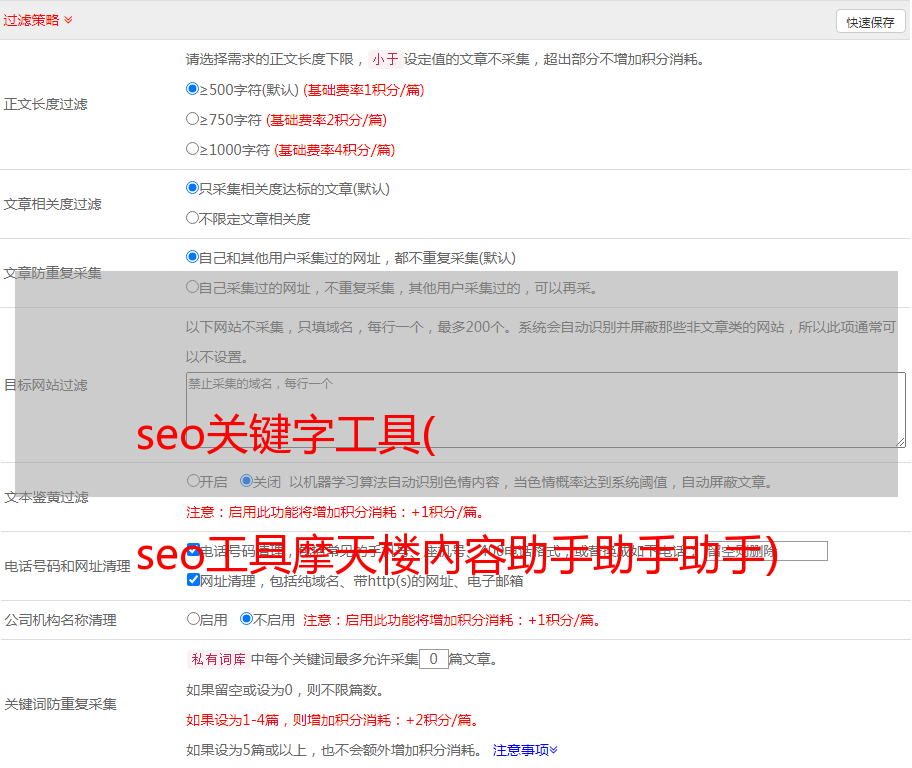This screenshot has width=912, height=768.
Task: Toggle the 电话号码清理 checkbox
Action: (193, 550)
